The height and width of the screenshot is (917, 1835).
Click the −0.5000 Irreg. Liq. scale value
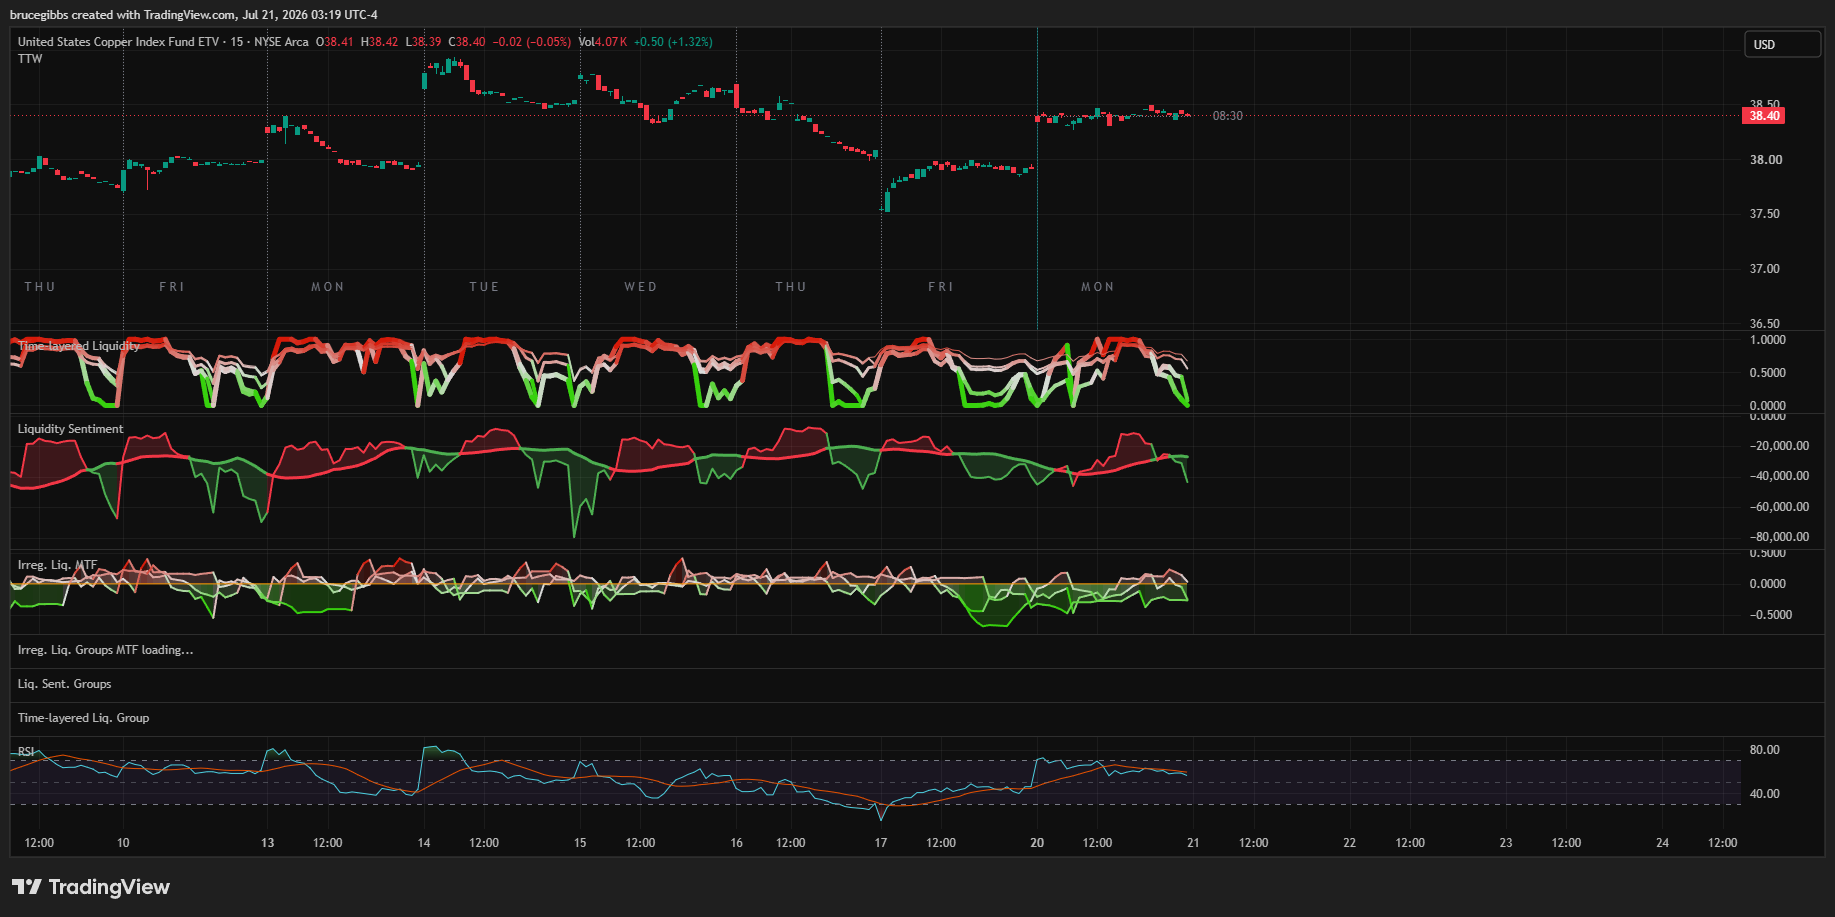tap(1771, 615)
